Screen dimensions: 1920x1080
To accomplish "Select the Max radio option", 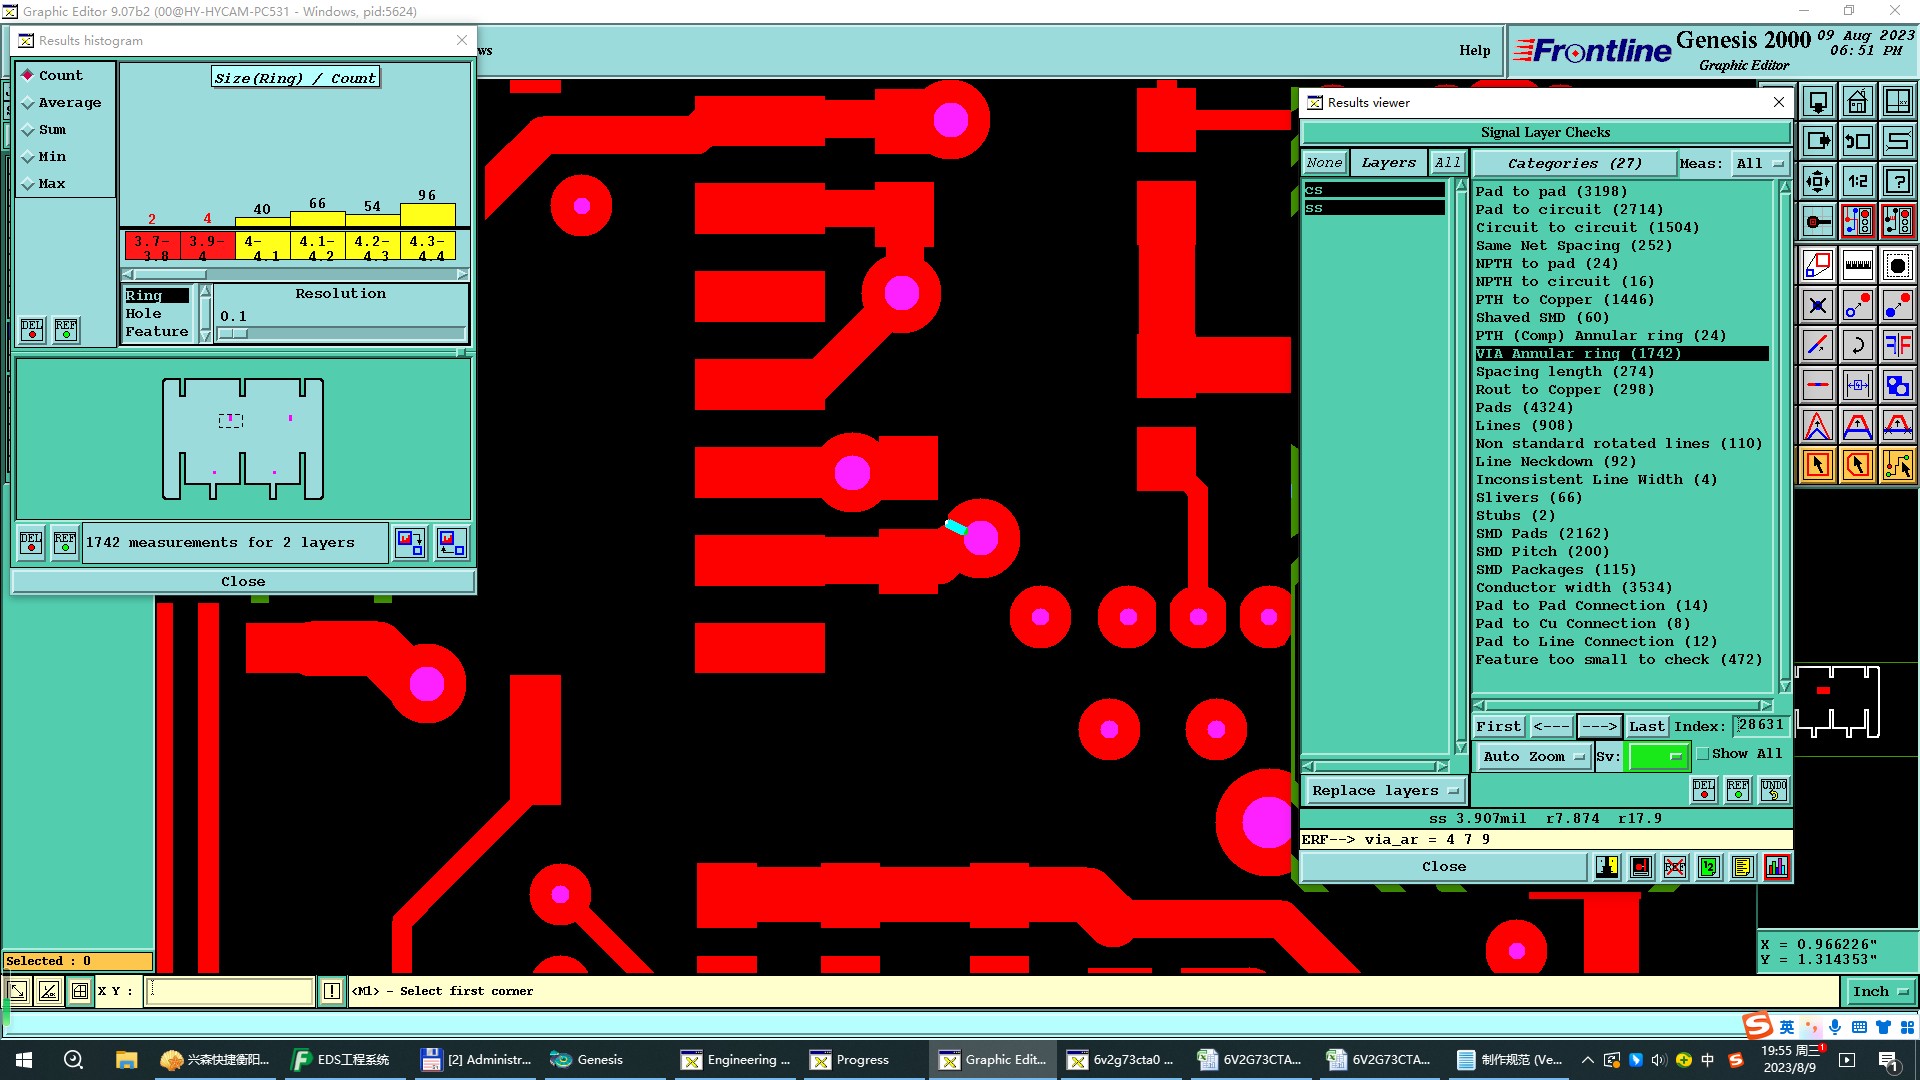I will point(29,184).
